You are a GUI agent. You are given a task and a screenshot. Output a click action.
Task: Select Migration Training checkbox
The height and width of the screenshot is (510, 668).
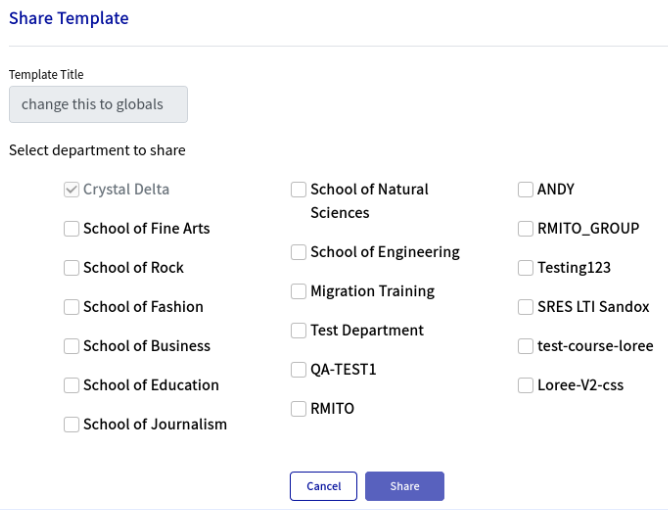[x=299, y=292]
